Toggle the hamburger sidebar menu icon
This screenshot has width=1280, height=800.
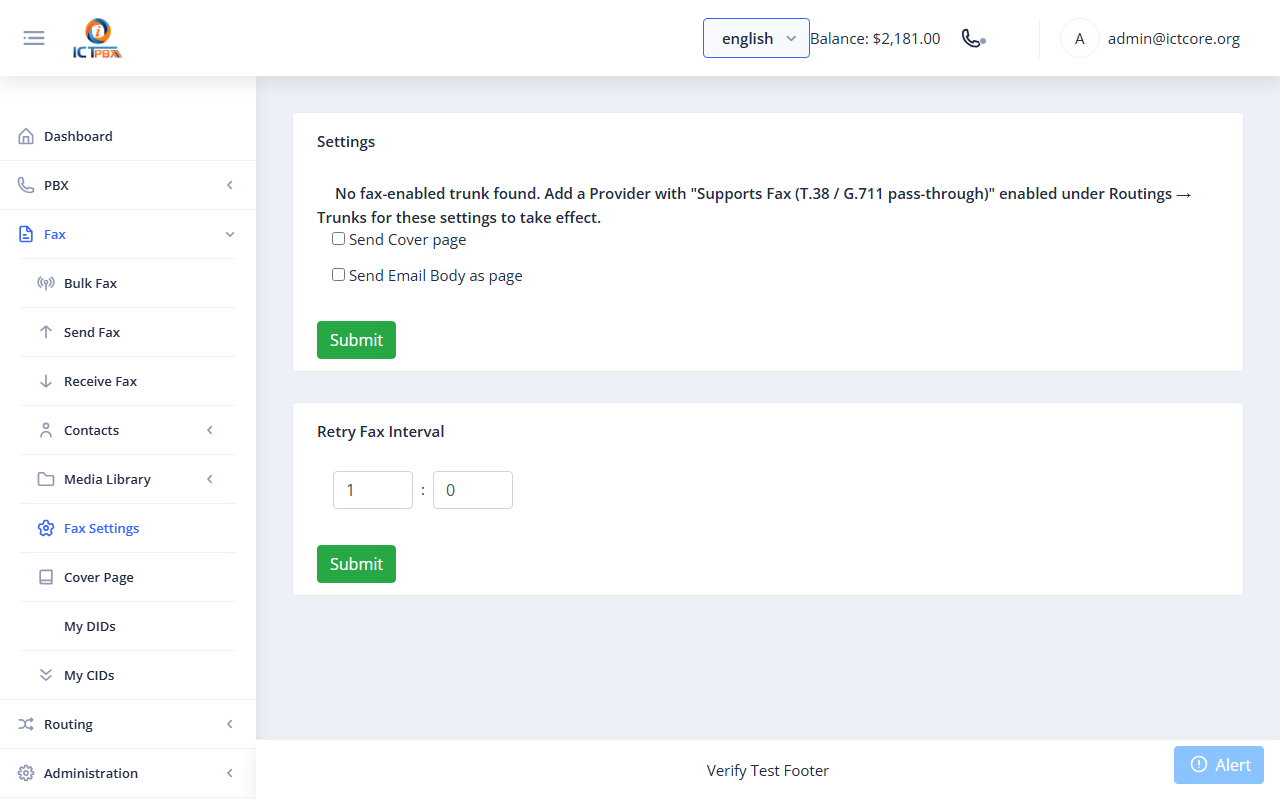[x=34, y=38]
